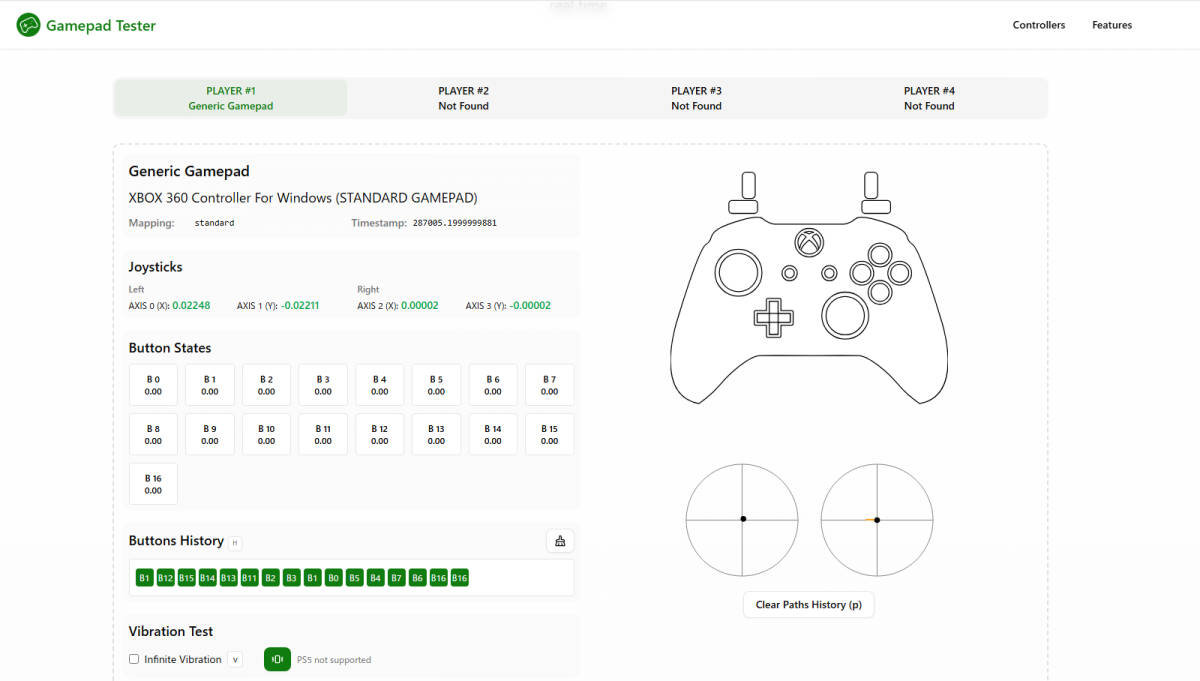Click the B12 badge in buttons history
The image size is (1200, 681).
point(166,578)
